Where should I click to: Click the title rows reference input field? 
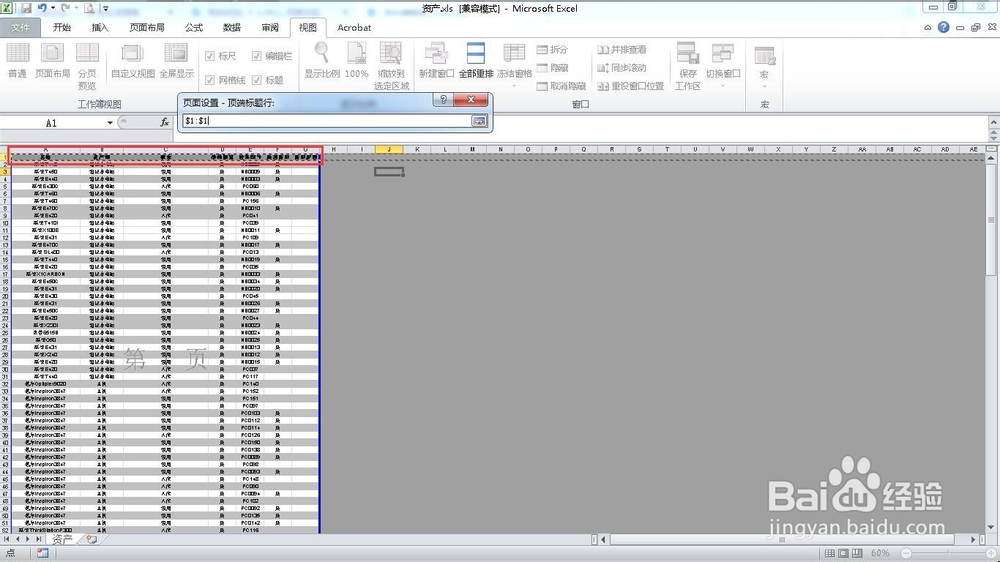326,121
